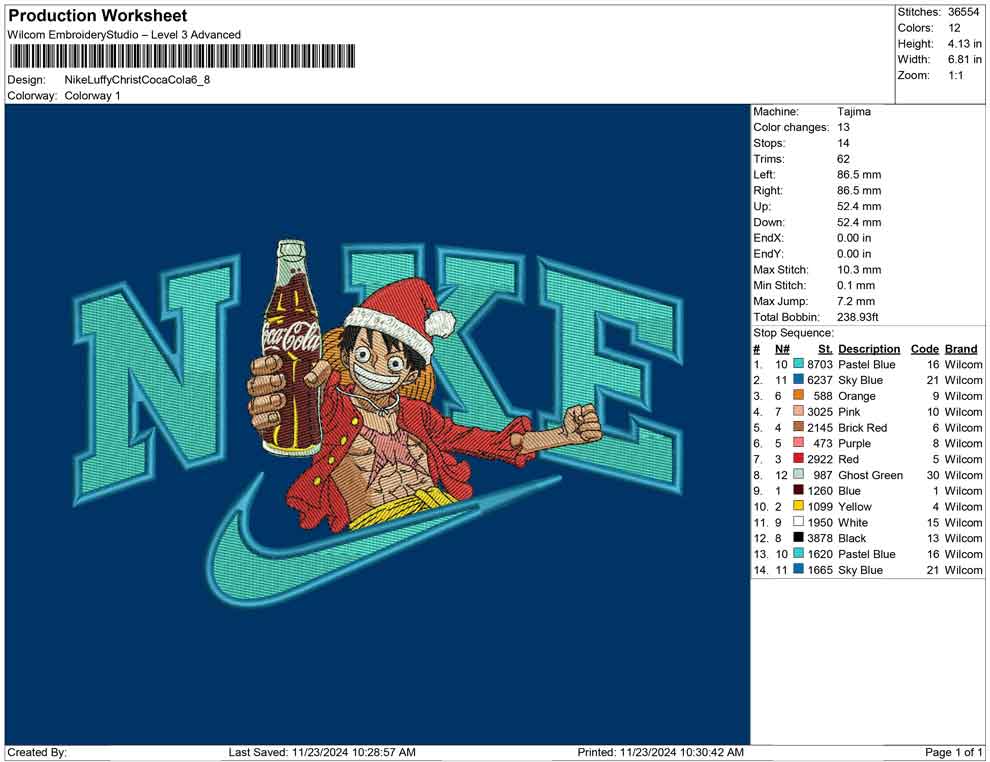Click the 'N#' column header
Image resolution: width=990 pixels, height=762 pixels.
coord(782,348)
